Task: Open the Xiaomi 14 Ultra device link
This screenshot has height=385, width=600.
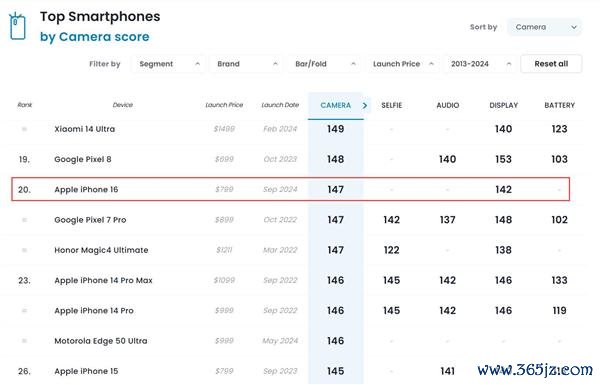Action: 85,129
